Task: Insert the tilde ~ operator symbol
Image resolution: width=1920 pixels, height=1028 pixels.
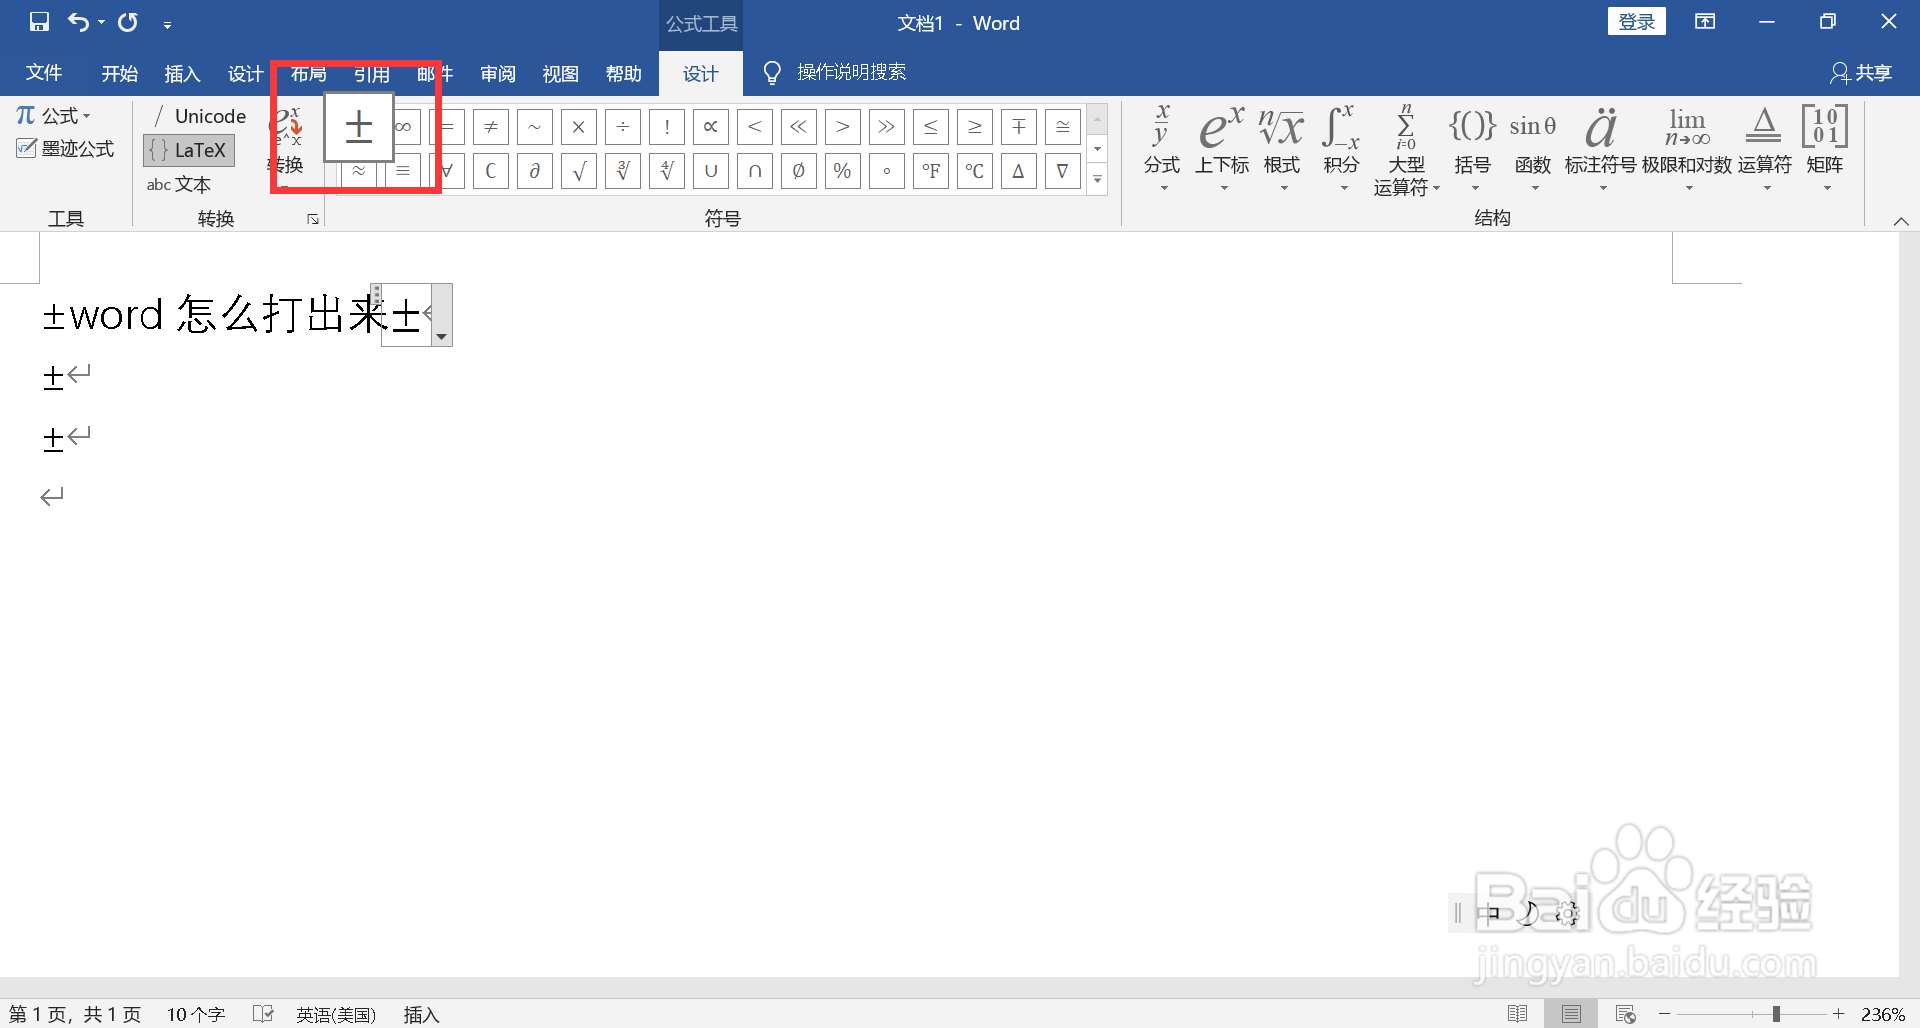Action: pyautogui.click(x=535, y=127)
